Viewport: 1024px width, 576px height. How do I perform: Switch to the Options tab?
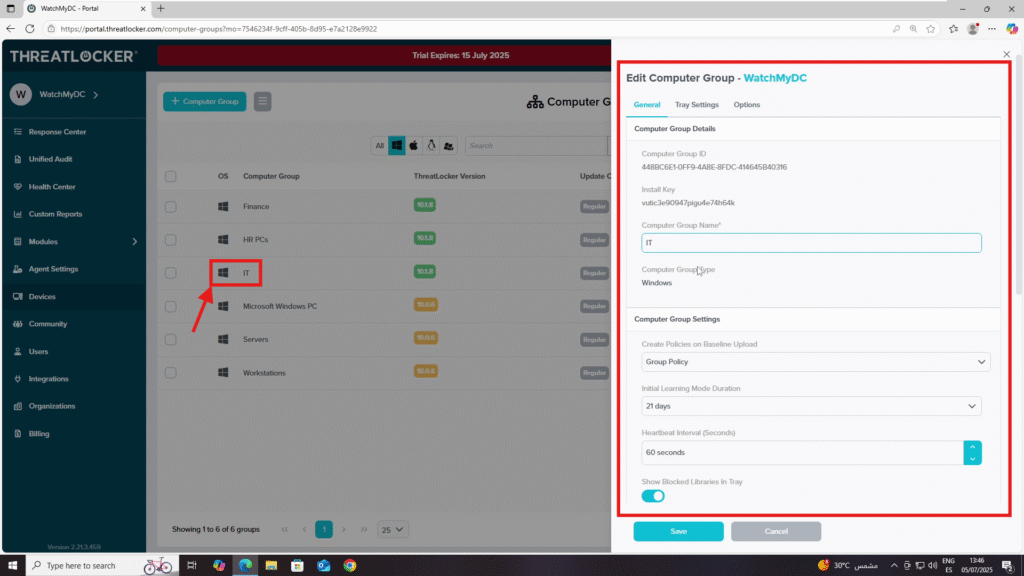pyautogui.click(x=746, y=105)
